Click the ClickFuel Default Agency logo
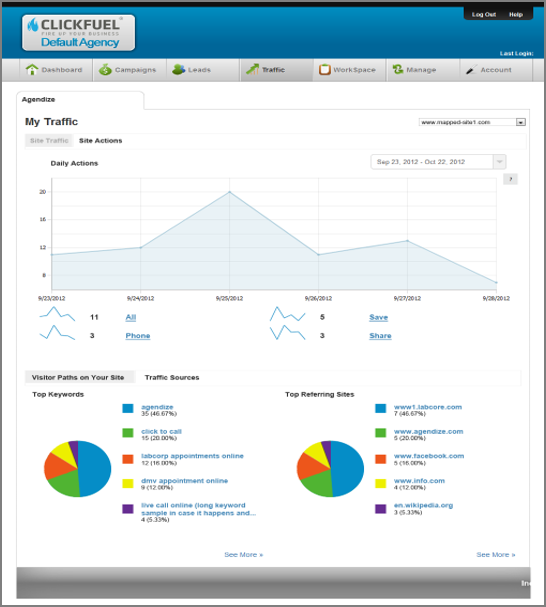 [x=79, y=33]
